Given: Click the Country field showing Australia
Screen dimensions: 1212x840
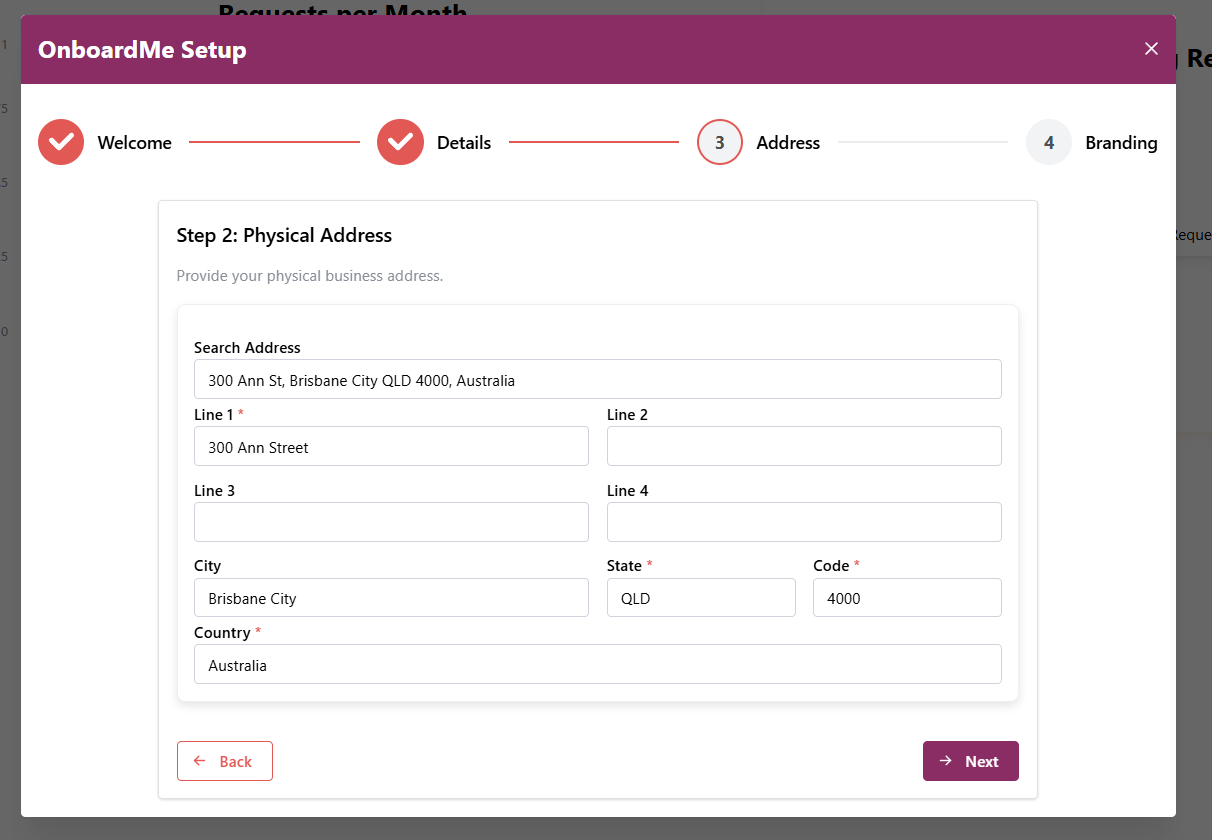Looking at the screenshot, I should 597,665.
